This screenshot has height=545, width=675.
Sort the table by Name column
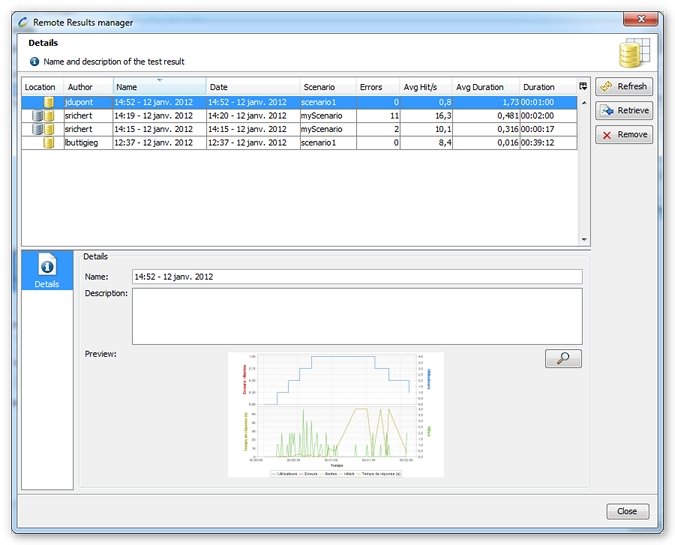(159, 87)
